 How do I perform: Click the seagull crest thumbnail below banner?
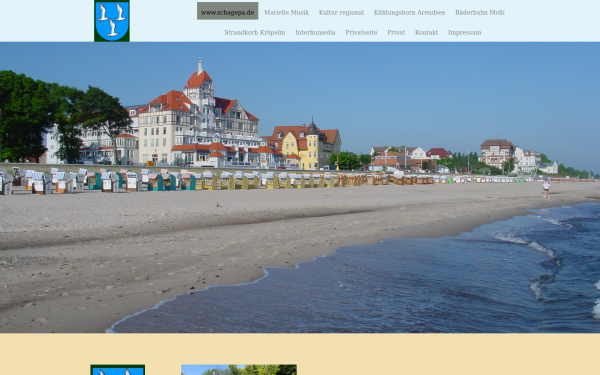118,370
